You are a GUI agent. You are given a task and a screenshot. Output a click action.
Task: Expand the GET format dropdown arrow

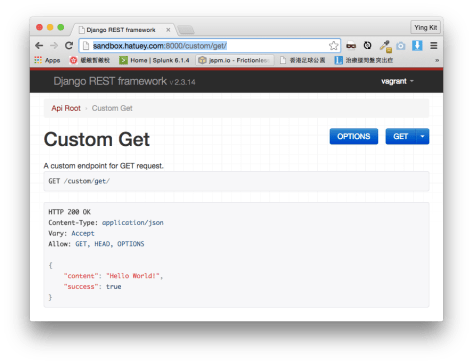tap(422, 136)
